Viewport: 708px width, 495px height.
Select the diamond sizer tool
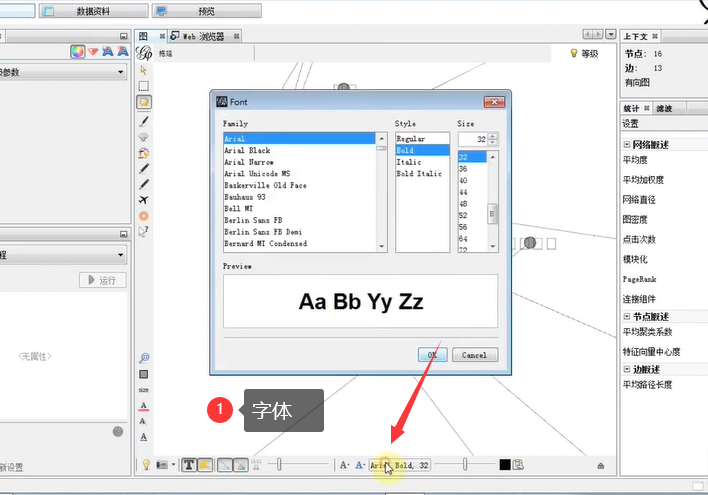point(144,137)
